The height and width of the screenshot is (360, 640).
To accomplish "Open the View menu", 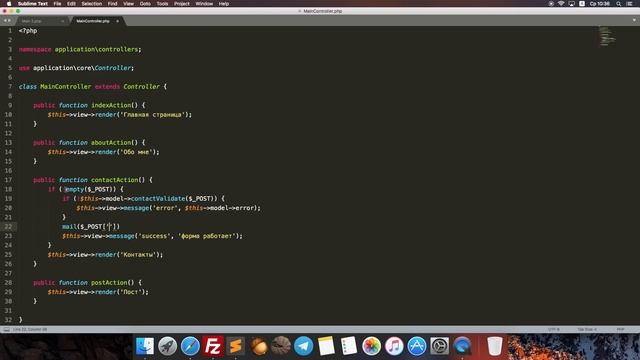I will (x=129, y=4).
